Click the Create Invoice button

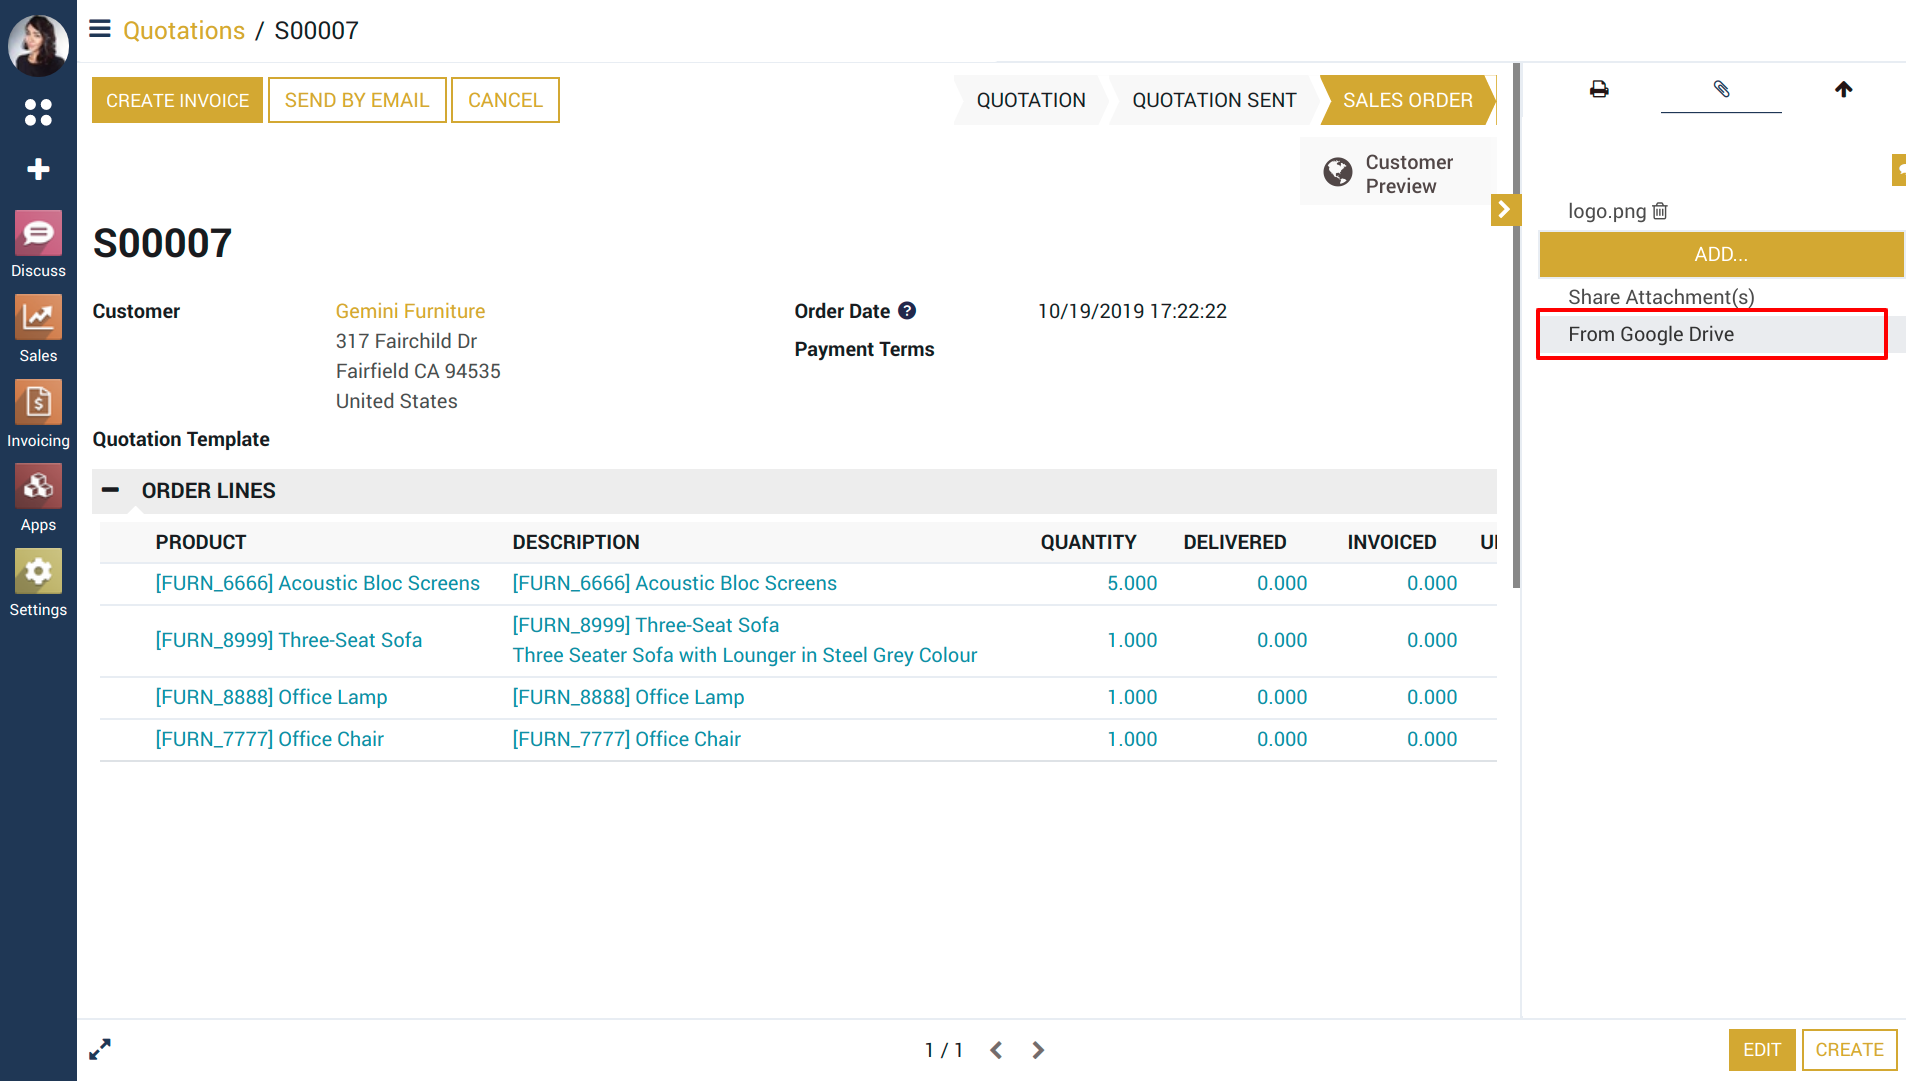click(x=177, y=100)
